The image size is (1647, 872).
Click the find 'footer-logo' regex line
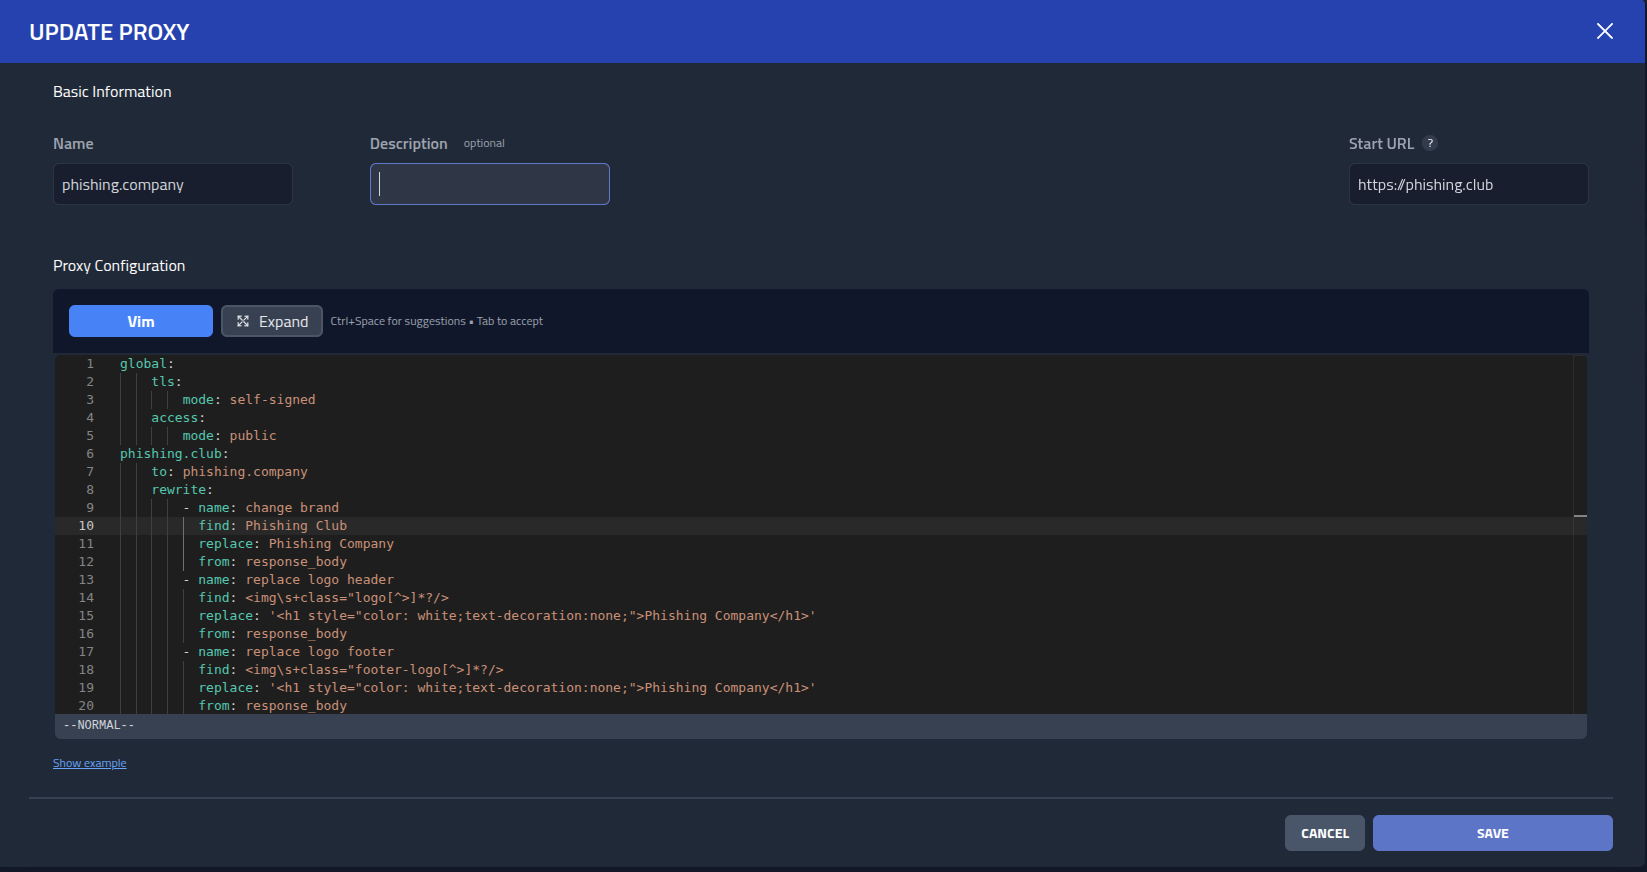click(x=351, y=670)
